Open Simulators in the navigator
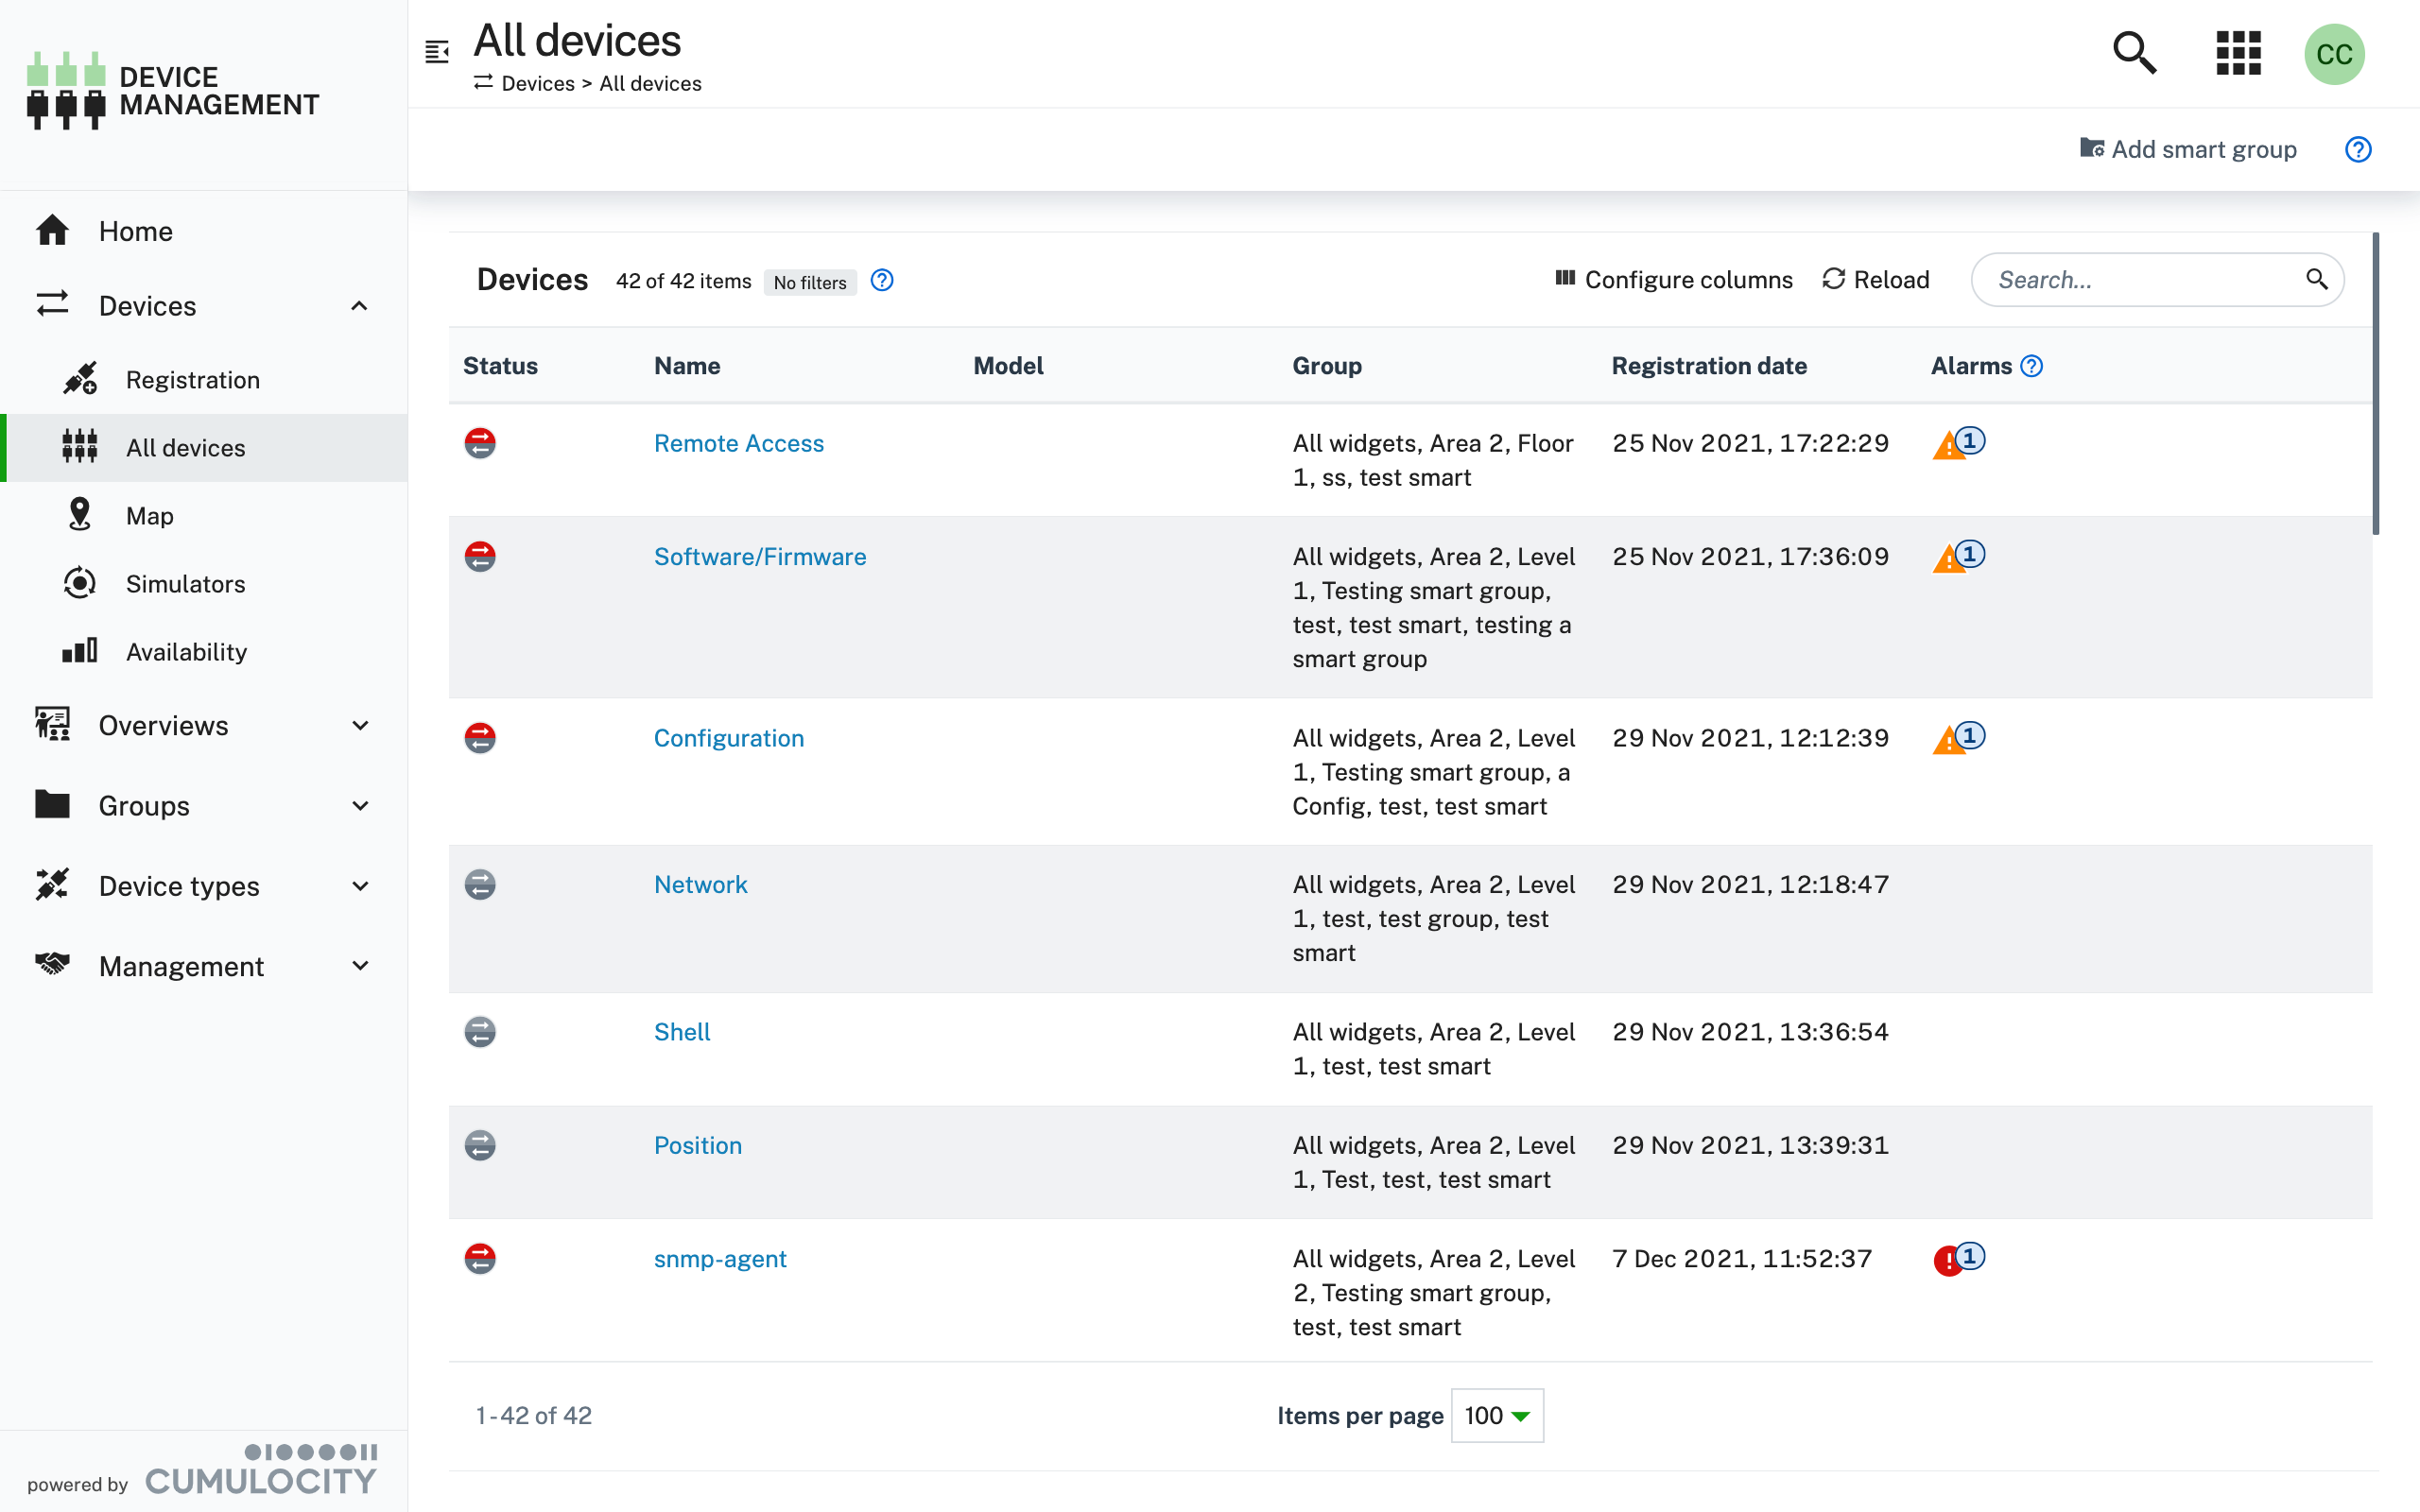2420x1512 pixels. point(204,584)
